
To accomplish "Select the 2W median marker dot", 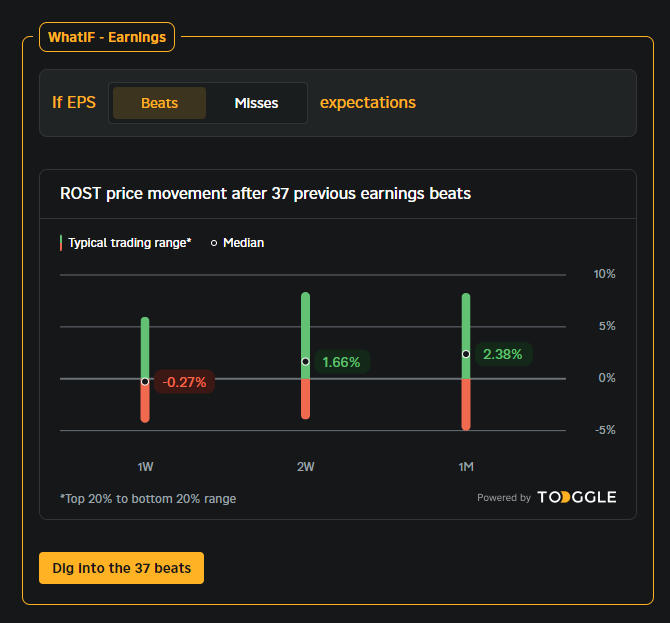I will (x=306, y=361).
